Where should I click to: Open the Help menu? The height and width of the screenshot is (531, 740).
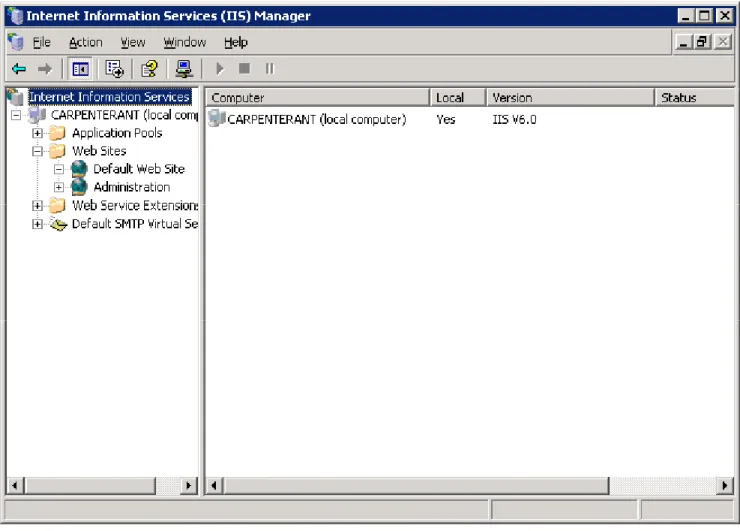click(x=235, y=42)
